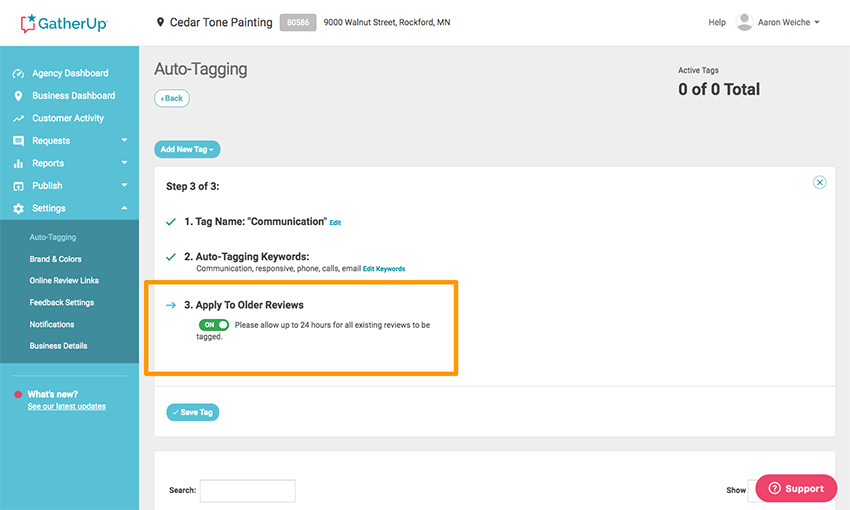Viewport: 850px width, 510px height.
Task: Select Online Review Links submenu item
Action: click(x=64, y=280)
